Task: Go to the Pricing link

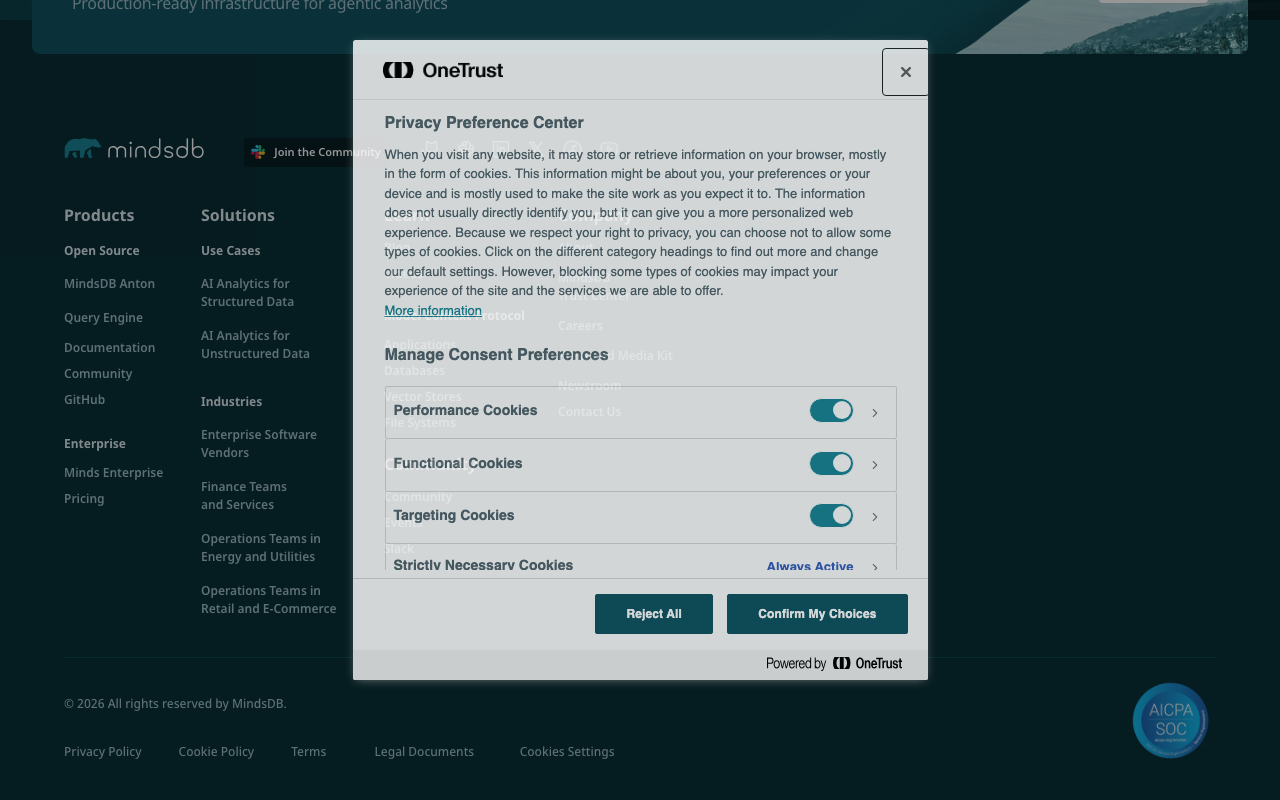Action: click(84, 499)
